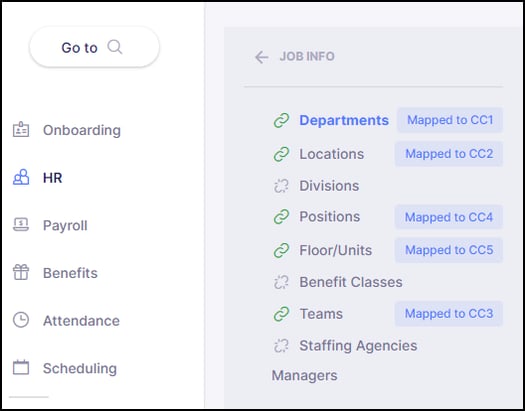Click the Benefits gift icon
525x411 pixels.
click(x=21, y=272)
